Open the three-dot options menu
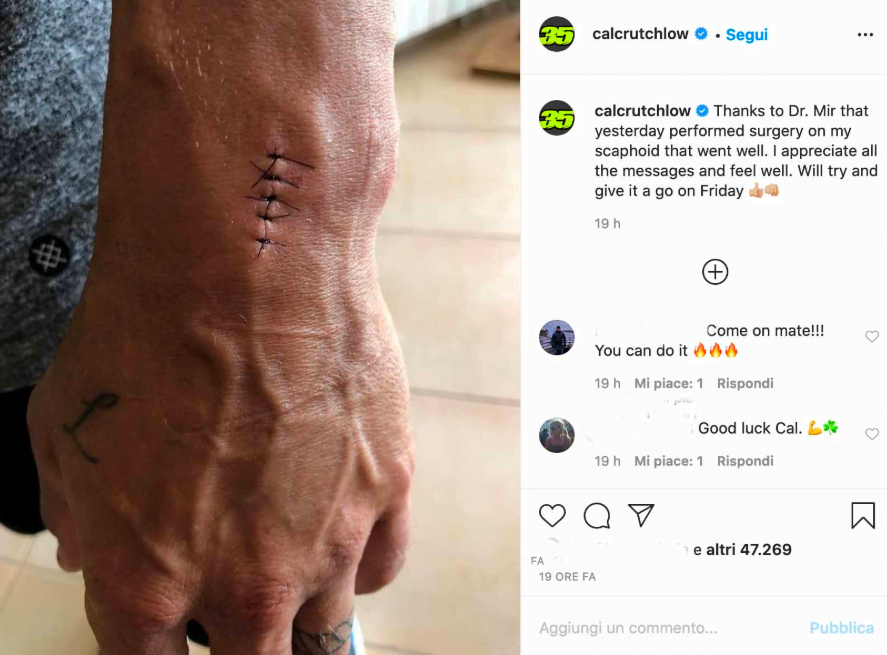 (865, 35)
